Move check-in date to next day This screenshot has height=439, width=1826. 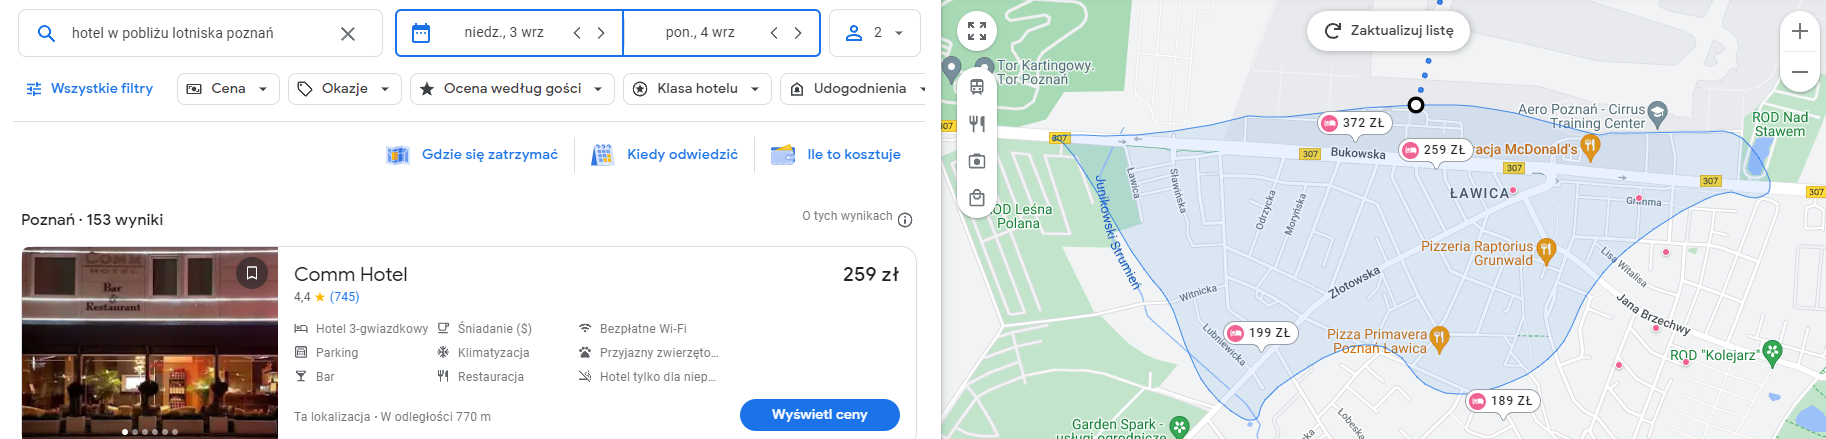click(601, 33)
